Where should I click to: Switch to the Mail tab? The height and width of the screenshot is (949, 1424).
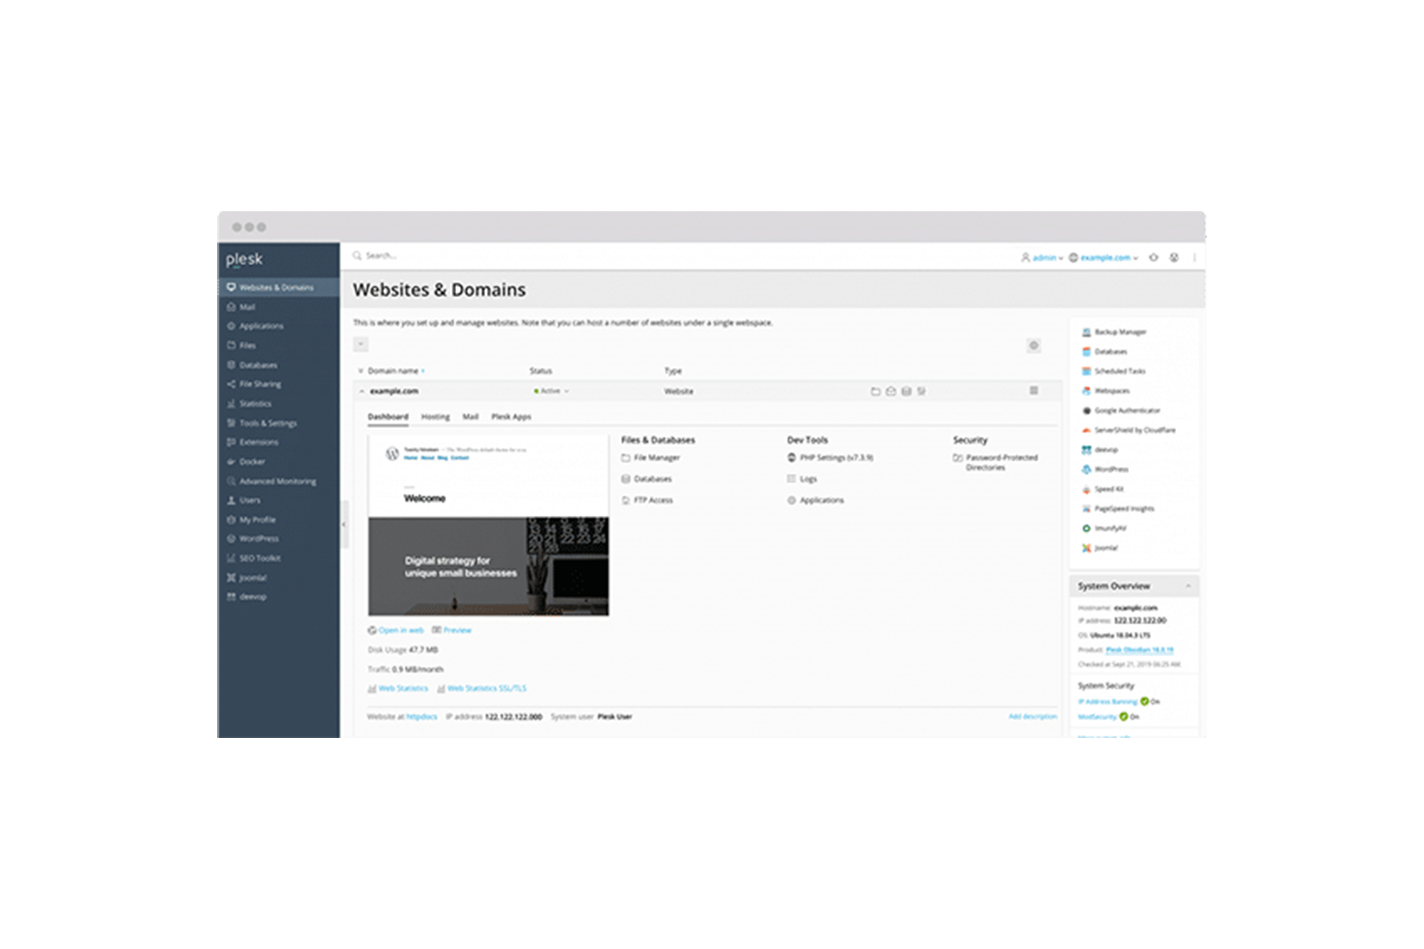click(470, 417)
